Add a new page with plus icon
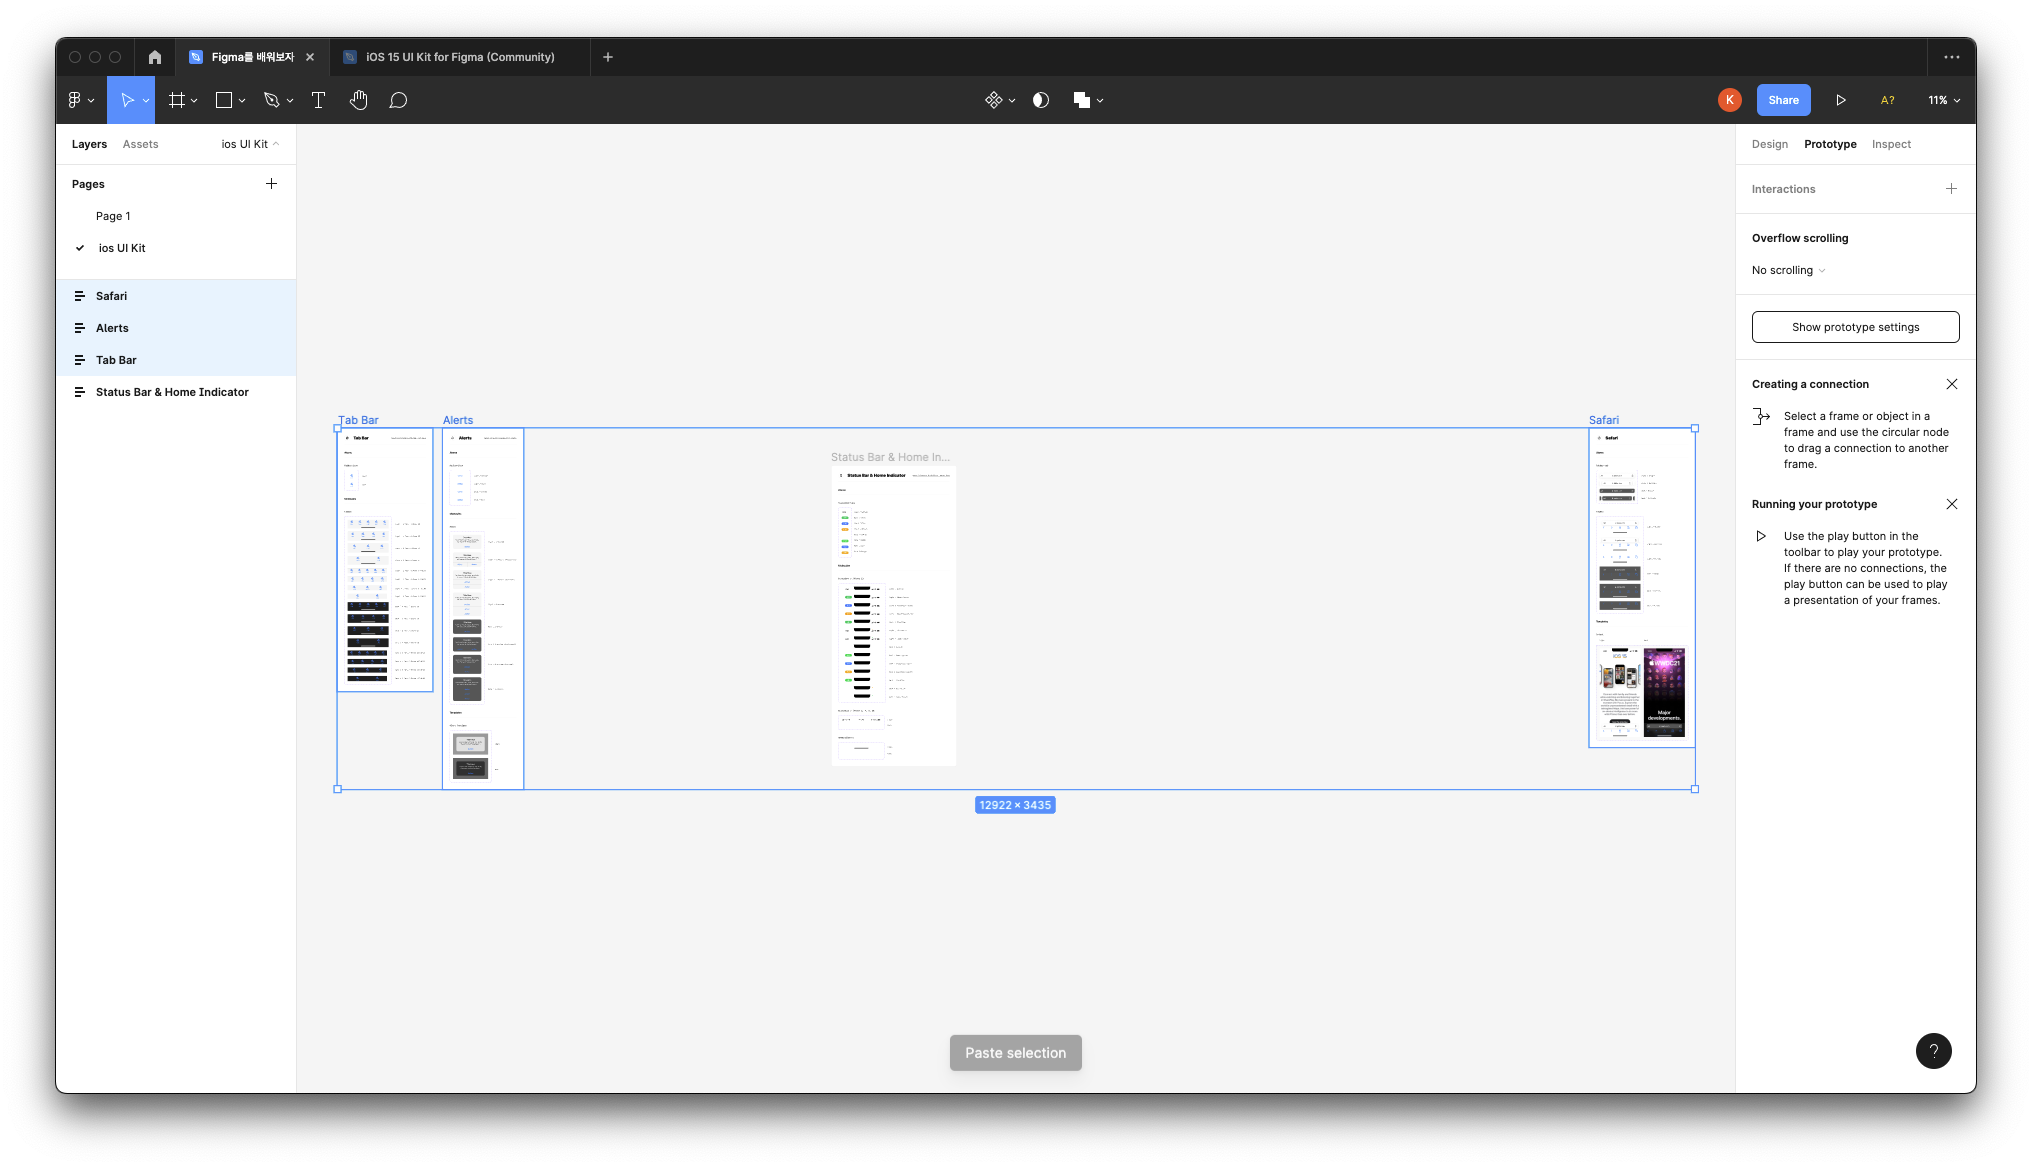The height and width of the screenshot is (1167, 2032). (271, 184)
